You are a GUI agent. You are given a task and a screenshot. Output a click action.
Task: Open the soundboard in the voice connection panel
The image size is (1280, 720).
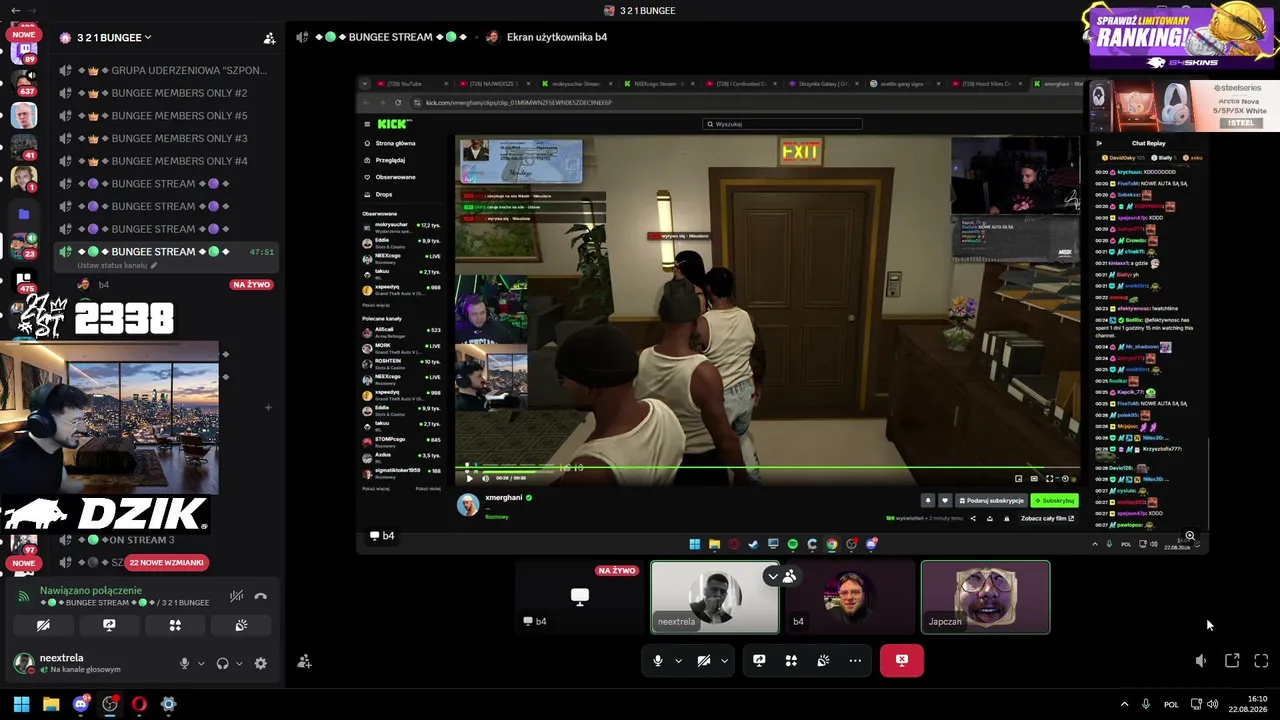click(241, 625)
